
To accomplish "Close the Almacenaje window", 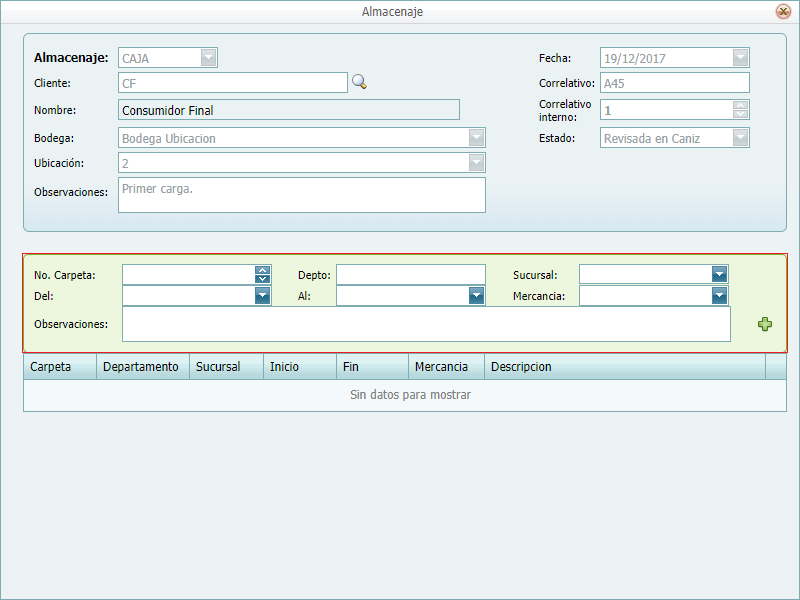I will click(x=783, y=12).
